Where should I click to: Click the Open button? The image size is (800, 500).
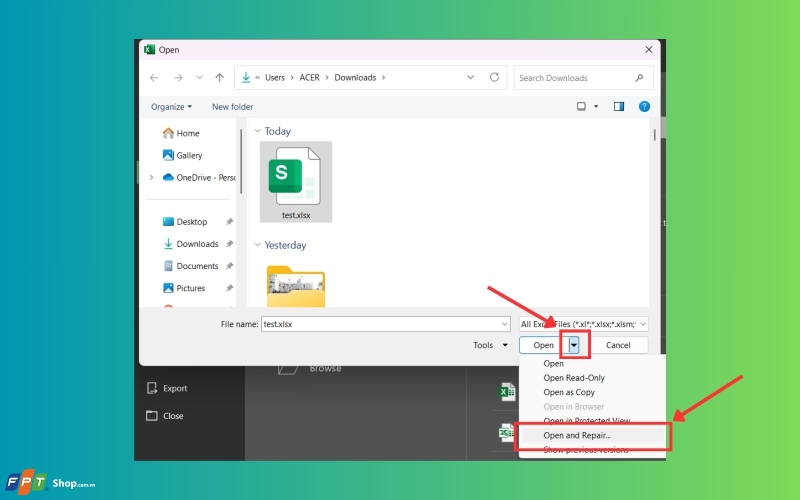pos(544,345)
